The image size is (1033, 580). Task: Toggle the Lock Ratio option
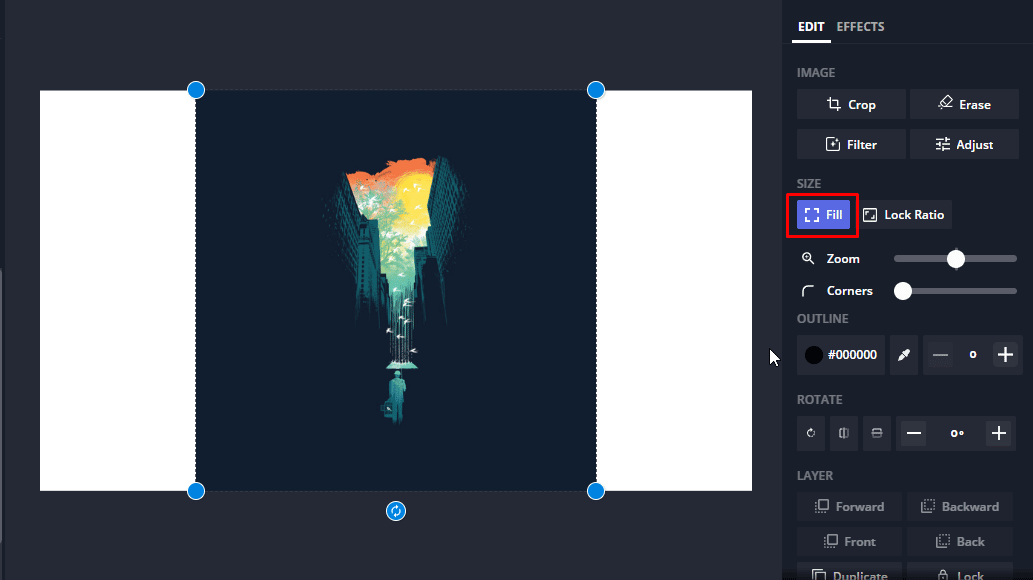[904, 215]
